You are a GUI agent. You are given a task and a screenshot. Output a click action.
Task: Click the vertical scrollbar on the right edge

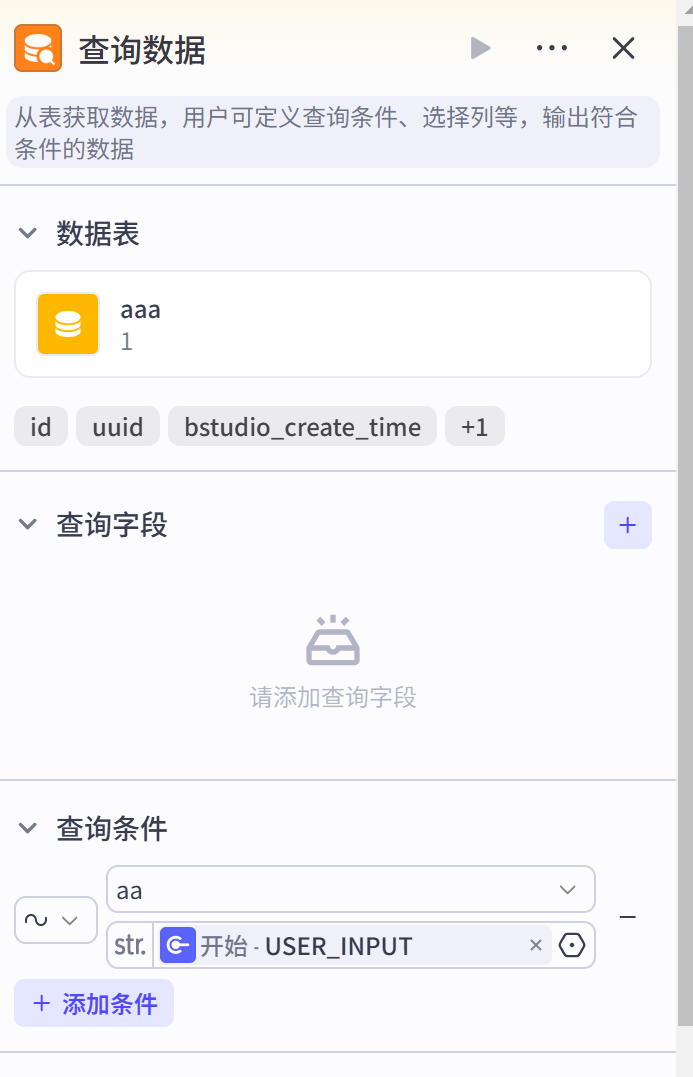click(x=687, y=500)
